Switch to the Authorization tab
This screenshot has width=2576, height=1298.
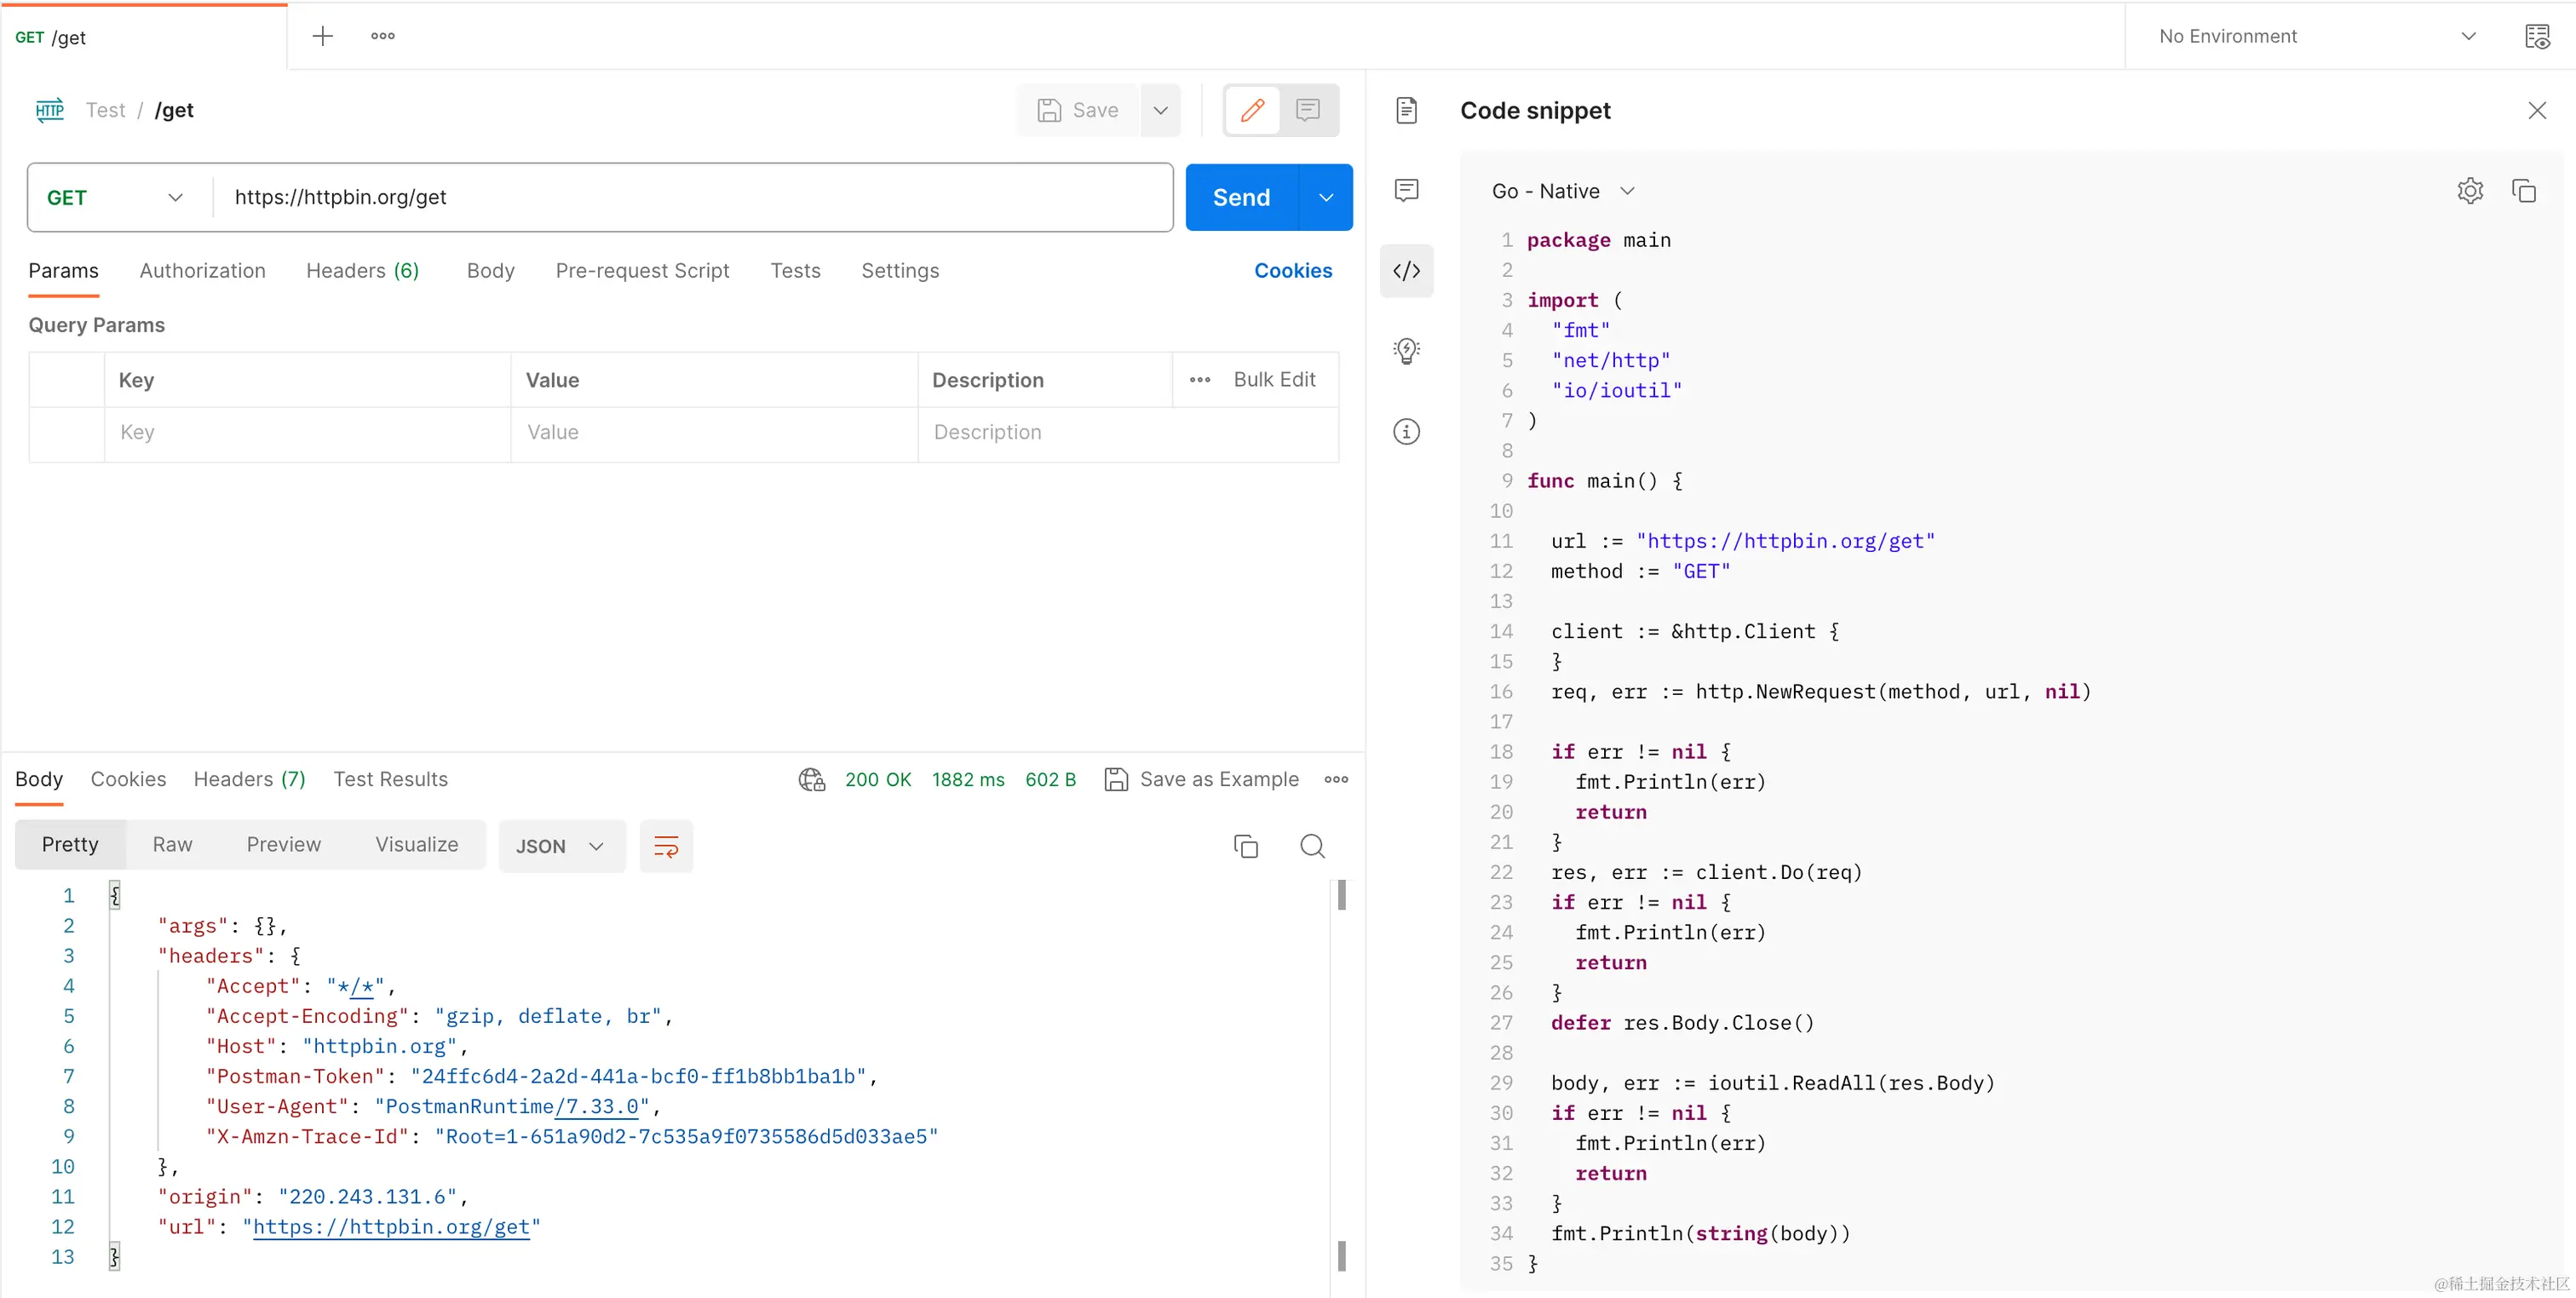click(202, 271)
